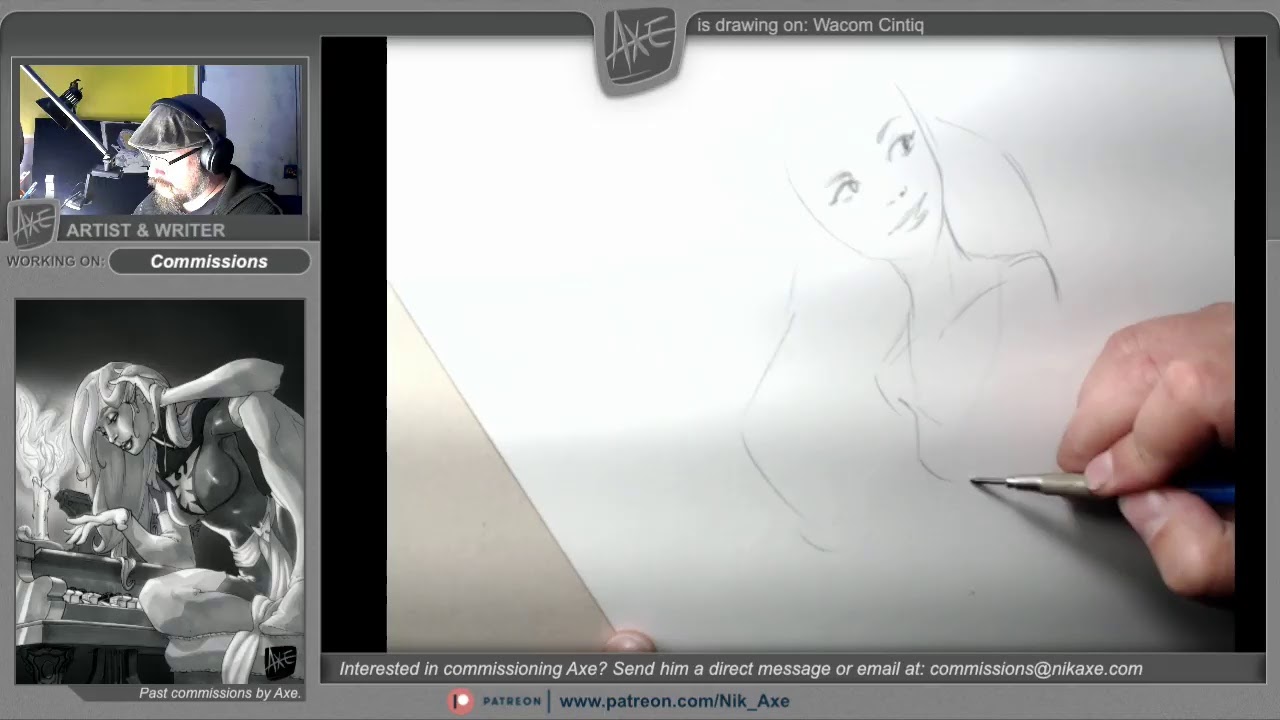1280x720 pixels.
Task: Select the Commissions field beside Working On
Action: [x=209, y=261]
